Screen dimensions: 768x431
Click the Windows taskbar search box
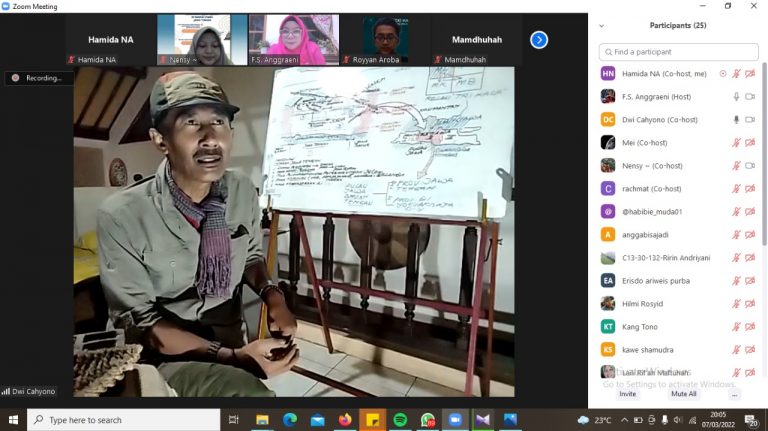124,420
